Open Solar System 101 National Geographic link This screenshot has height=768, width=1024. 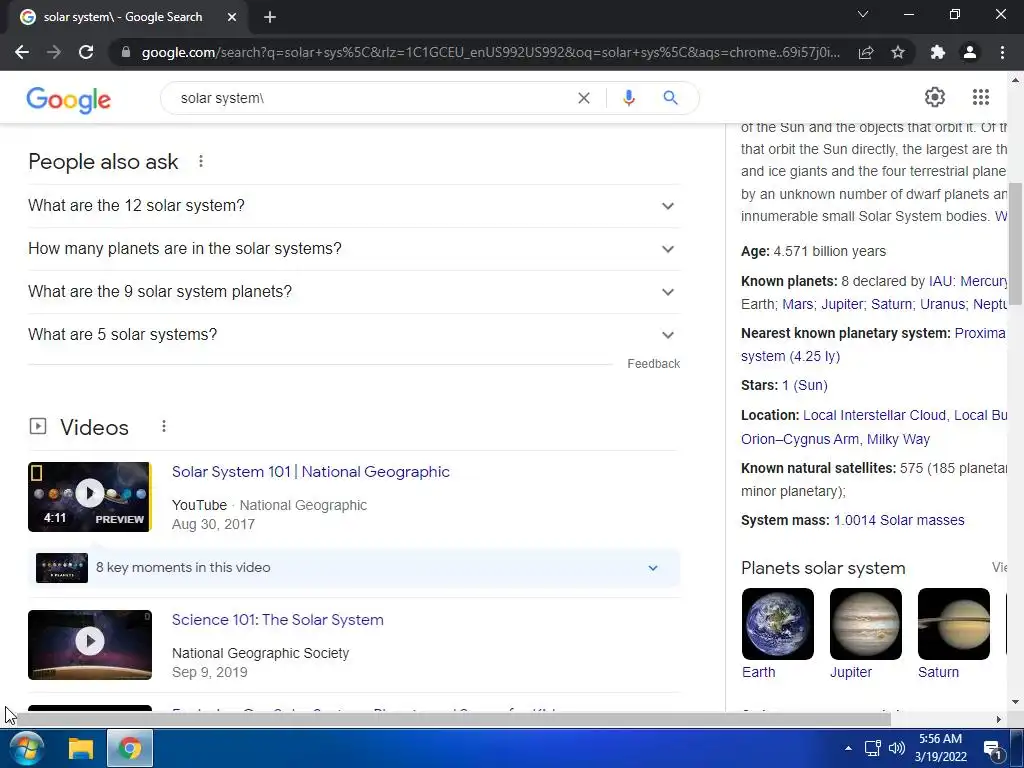[310, 472]
